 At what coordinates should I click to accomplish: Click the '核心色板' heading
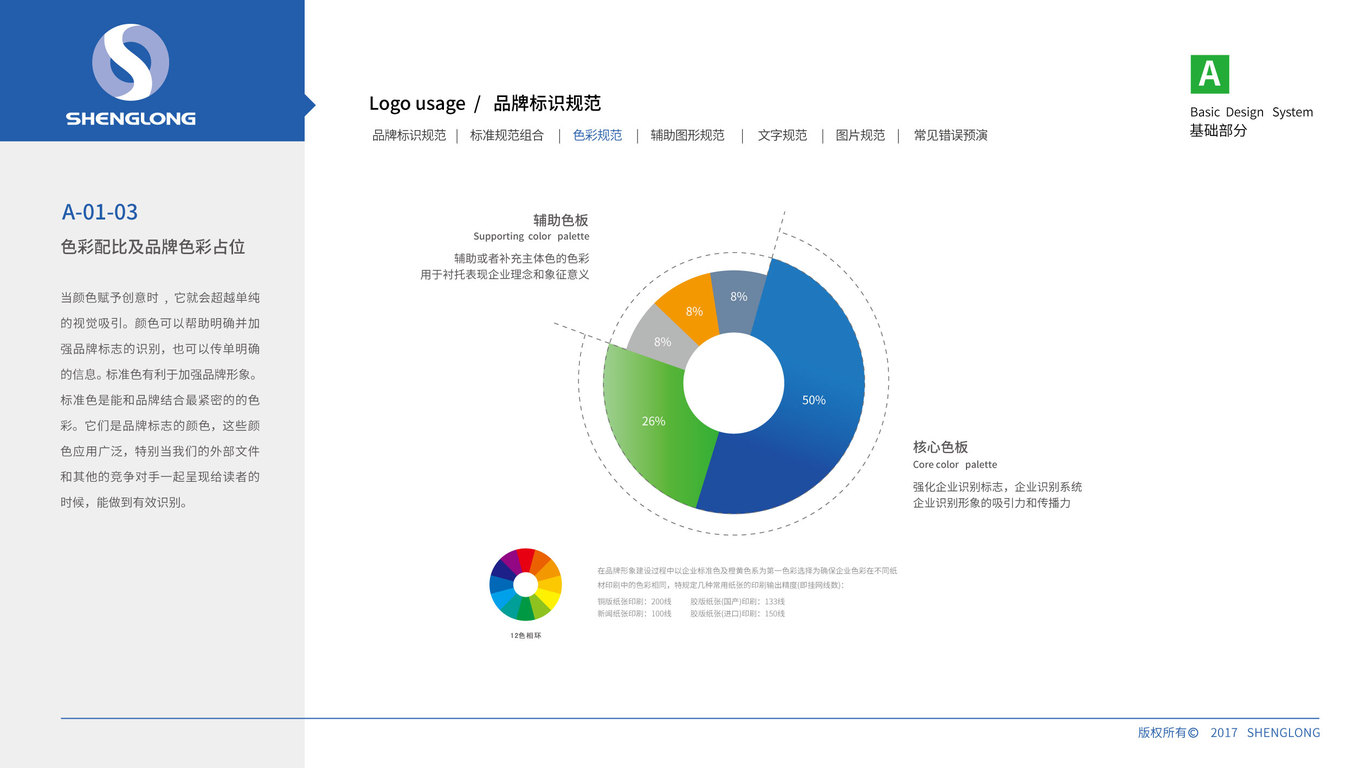coord(940,447)
